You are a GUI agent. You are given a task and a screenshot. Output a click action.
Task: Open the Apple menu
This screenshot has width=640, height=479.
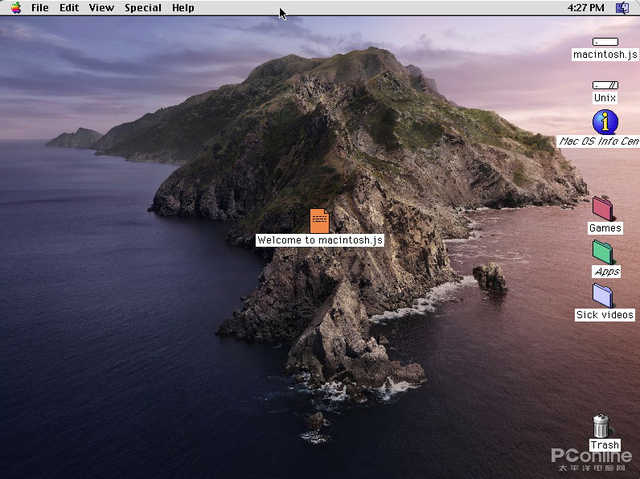(x=16, y=8)
